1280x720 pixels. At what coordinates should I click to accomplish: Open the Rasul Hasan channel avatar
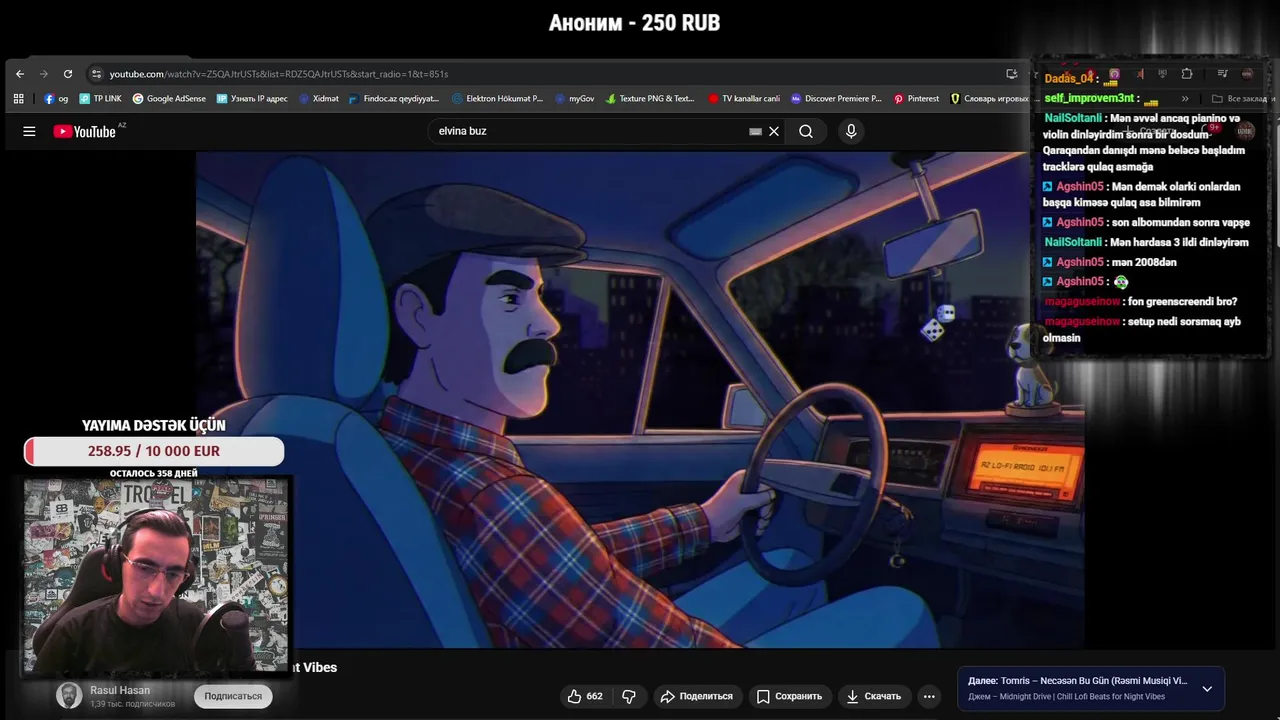69,696
